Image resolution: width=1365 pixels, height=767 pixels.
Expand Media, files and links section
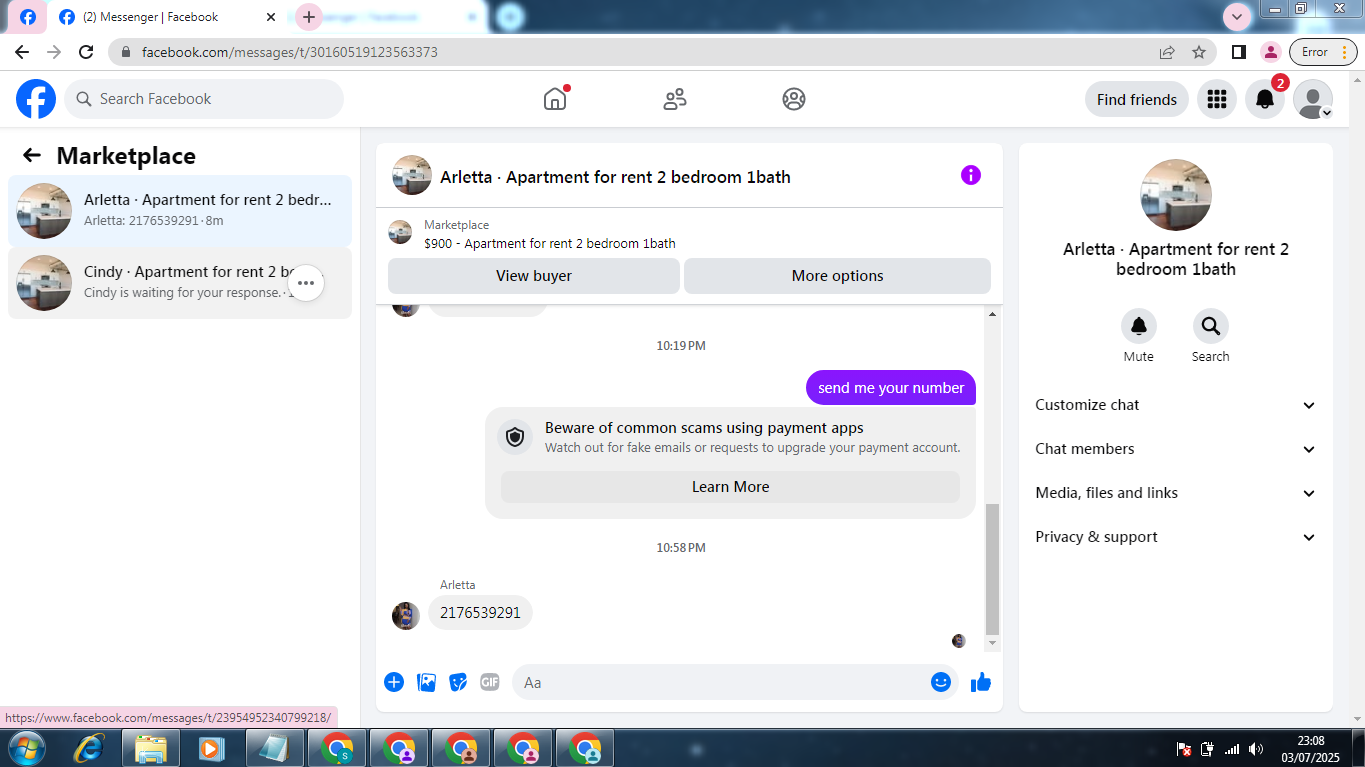[x=1176, y=493]
